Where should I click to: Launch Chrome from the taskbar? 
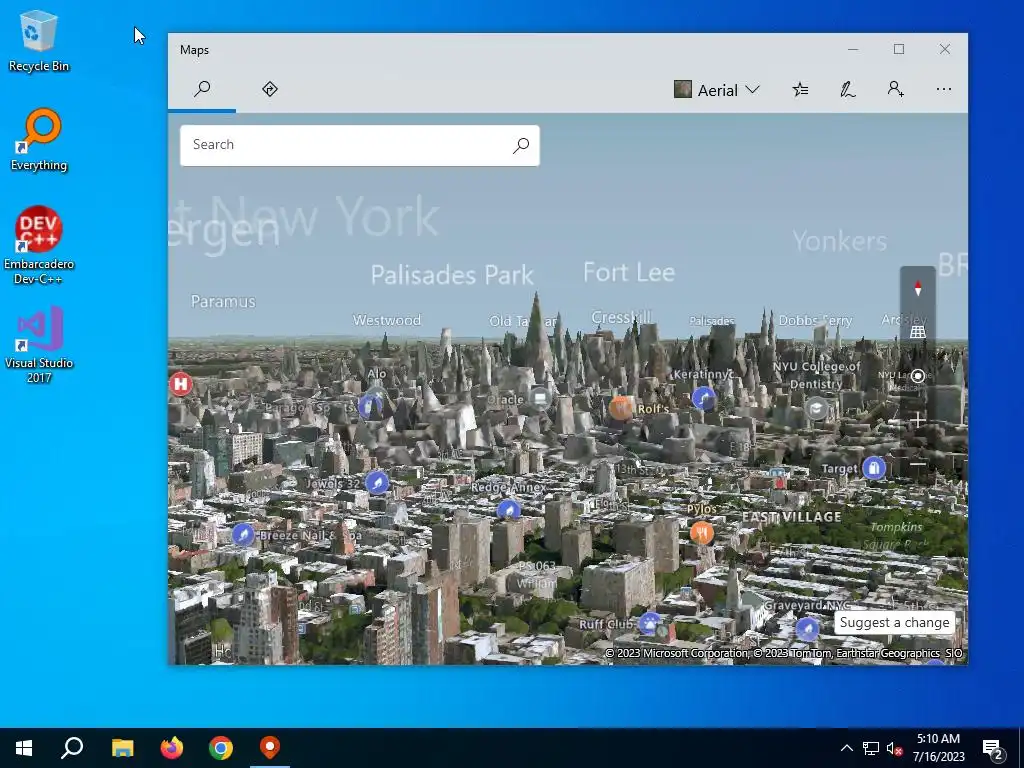pos(221,748)
